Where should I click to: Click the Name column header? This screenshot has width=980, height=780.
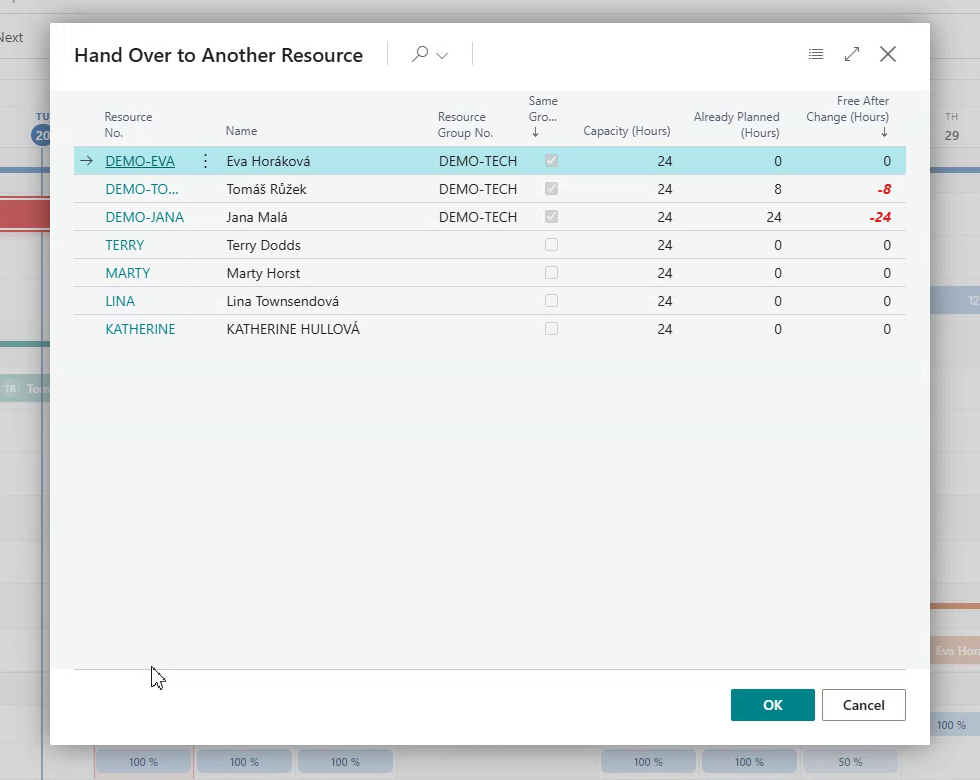241,131
